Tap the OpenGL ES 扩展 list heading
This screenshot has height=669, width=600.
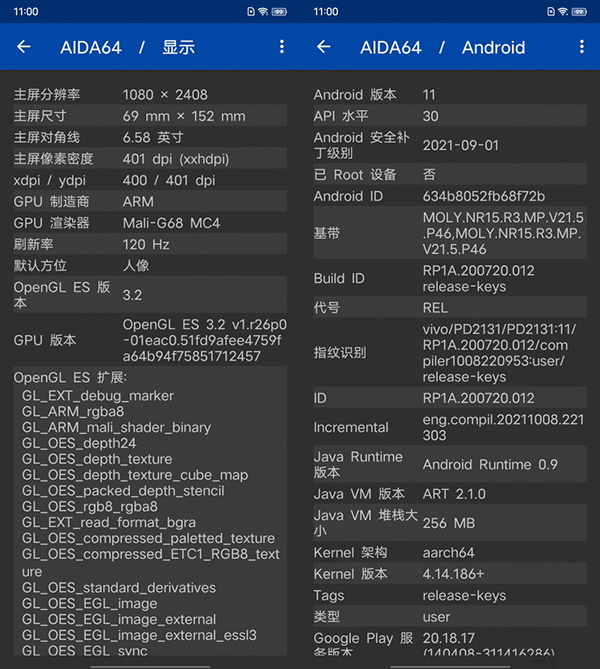(x=70, y=377)
